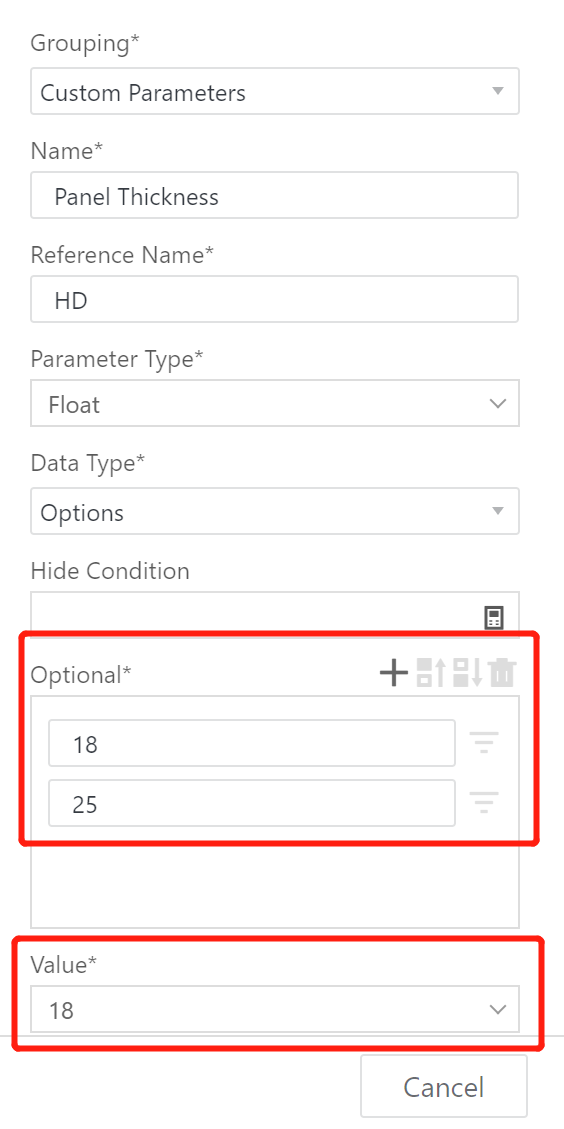
Task: Click into the Hide Condition text box
Action: tap(274, 613)
